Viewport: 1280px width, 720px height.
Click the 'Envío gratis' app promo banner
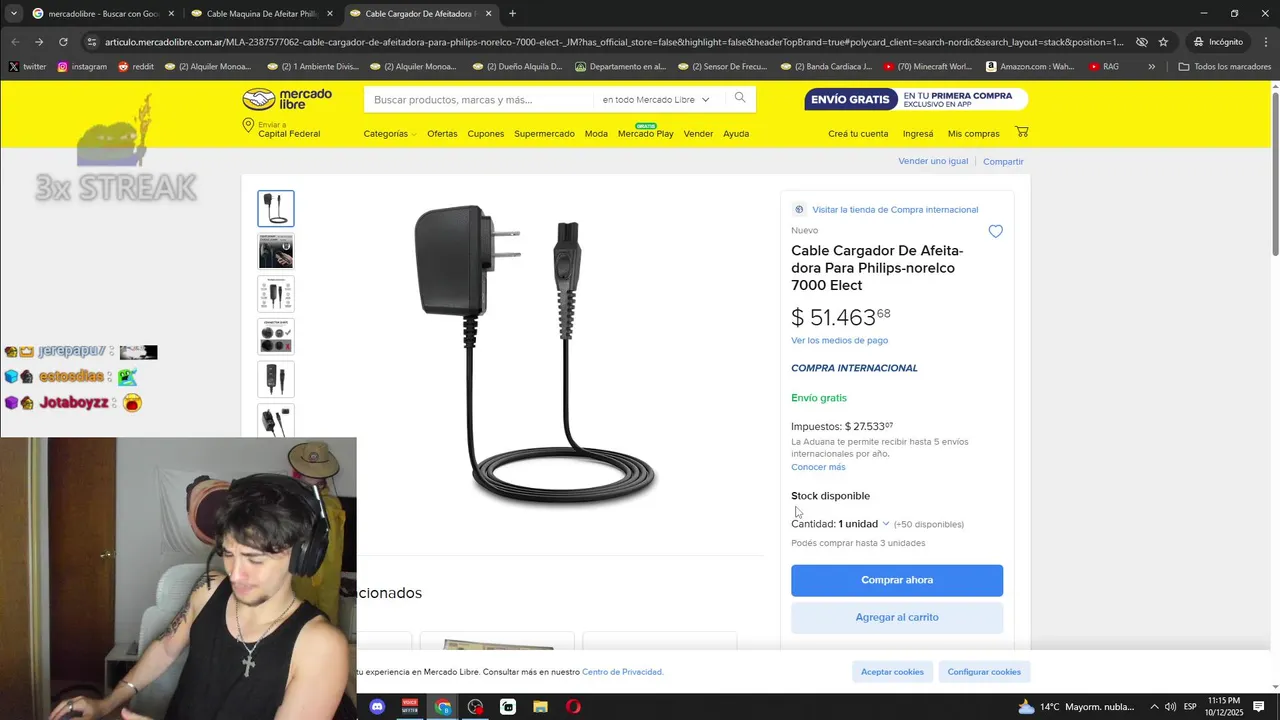coord(916,99)
